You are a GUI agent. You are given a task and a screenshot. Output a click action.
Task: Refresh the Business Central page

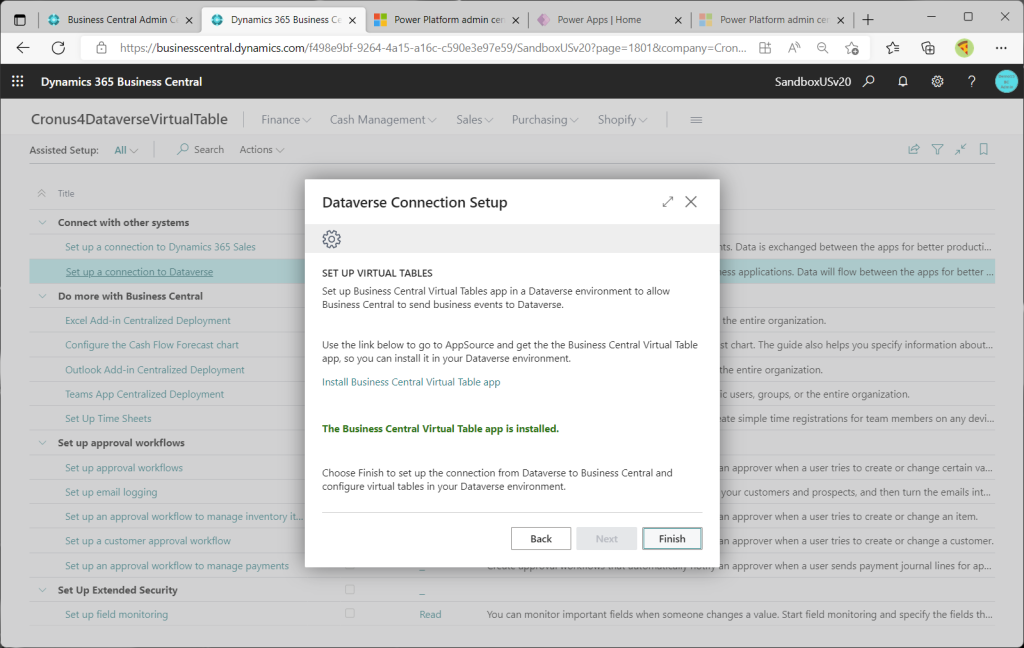59,48
